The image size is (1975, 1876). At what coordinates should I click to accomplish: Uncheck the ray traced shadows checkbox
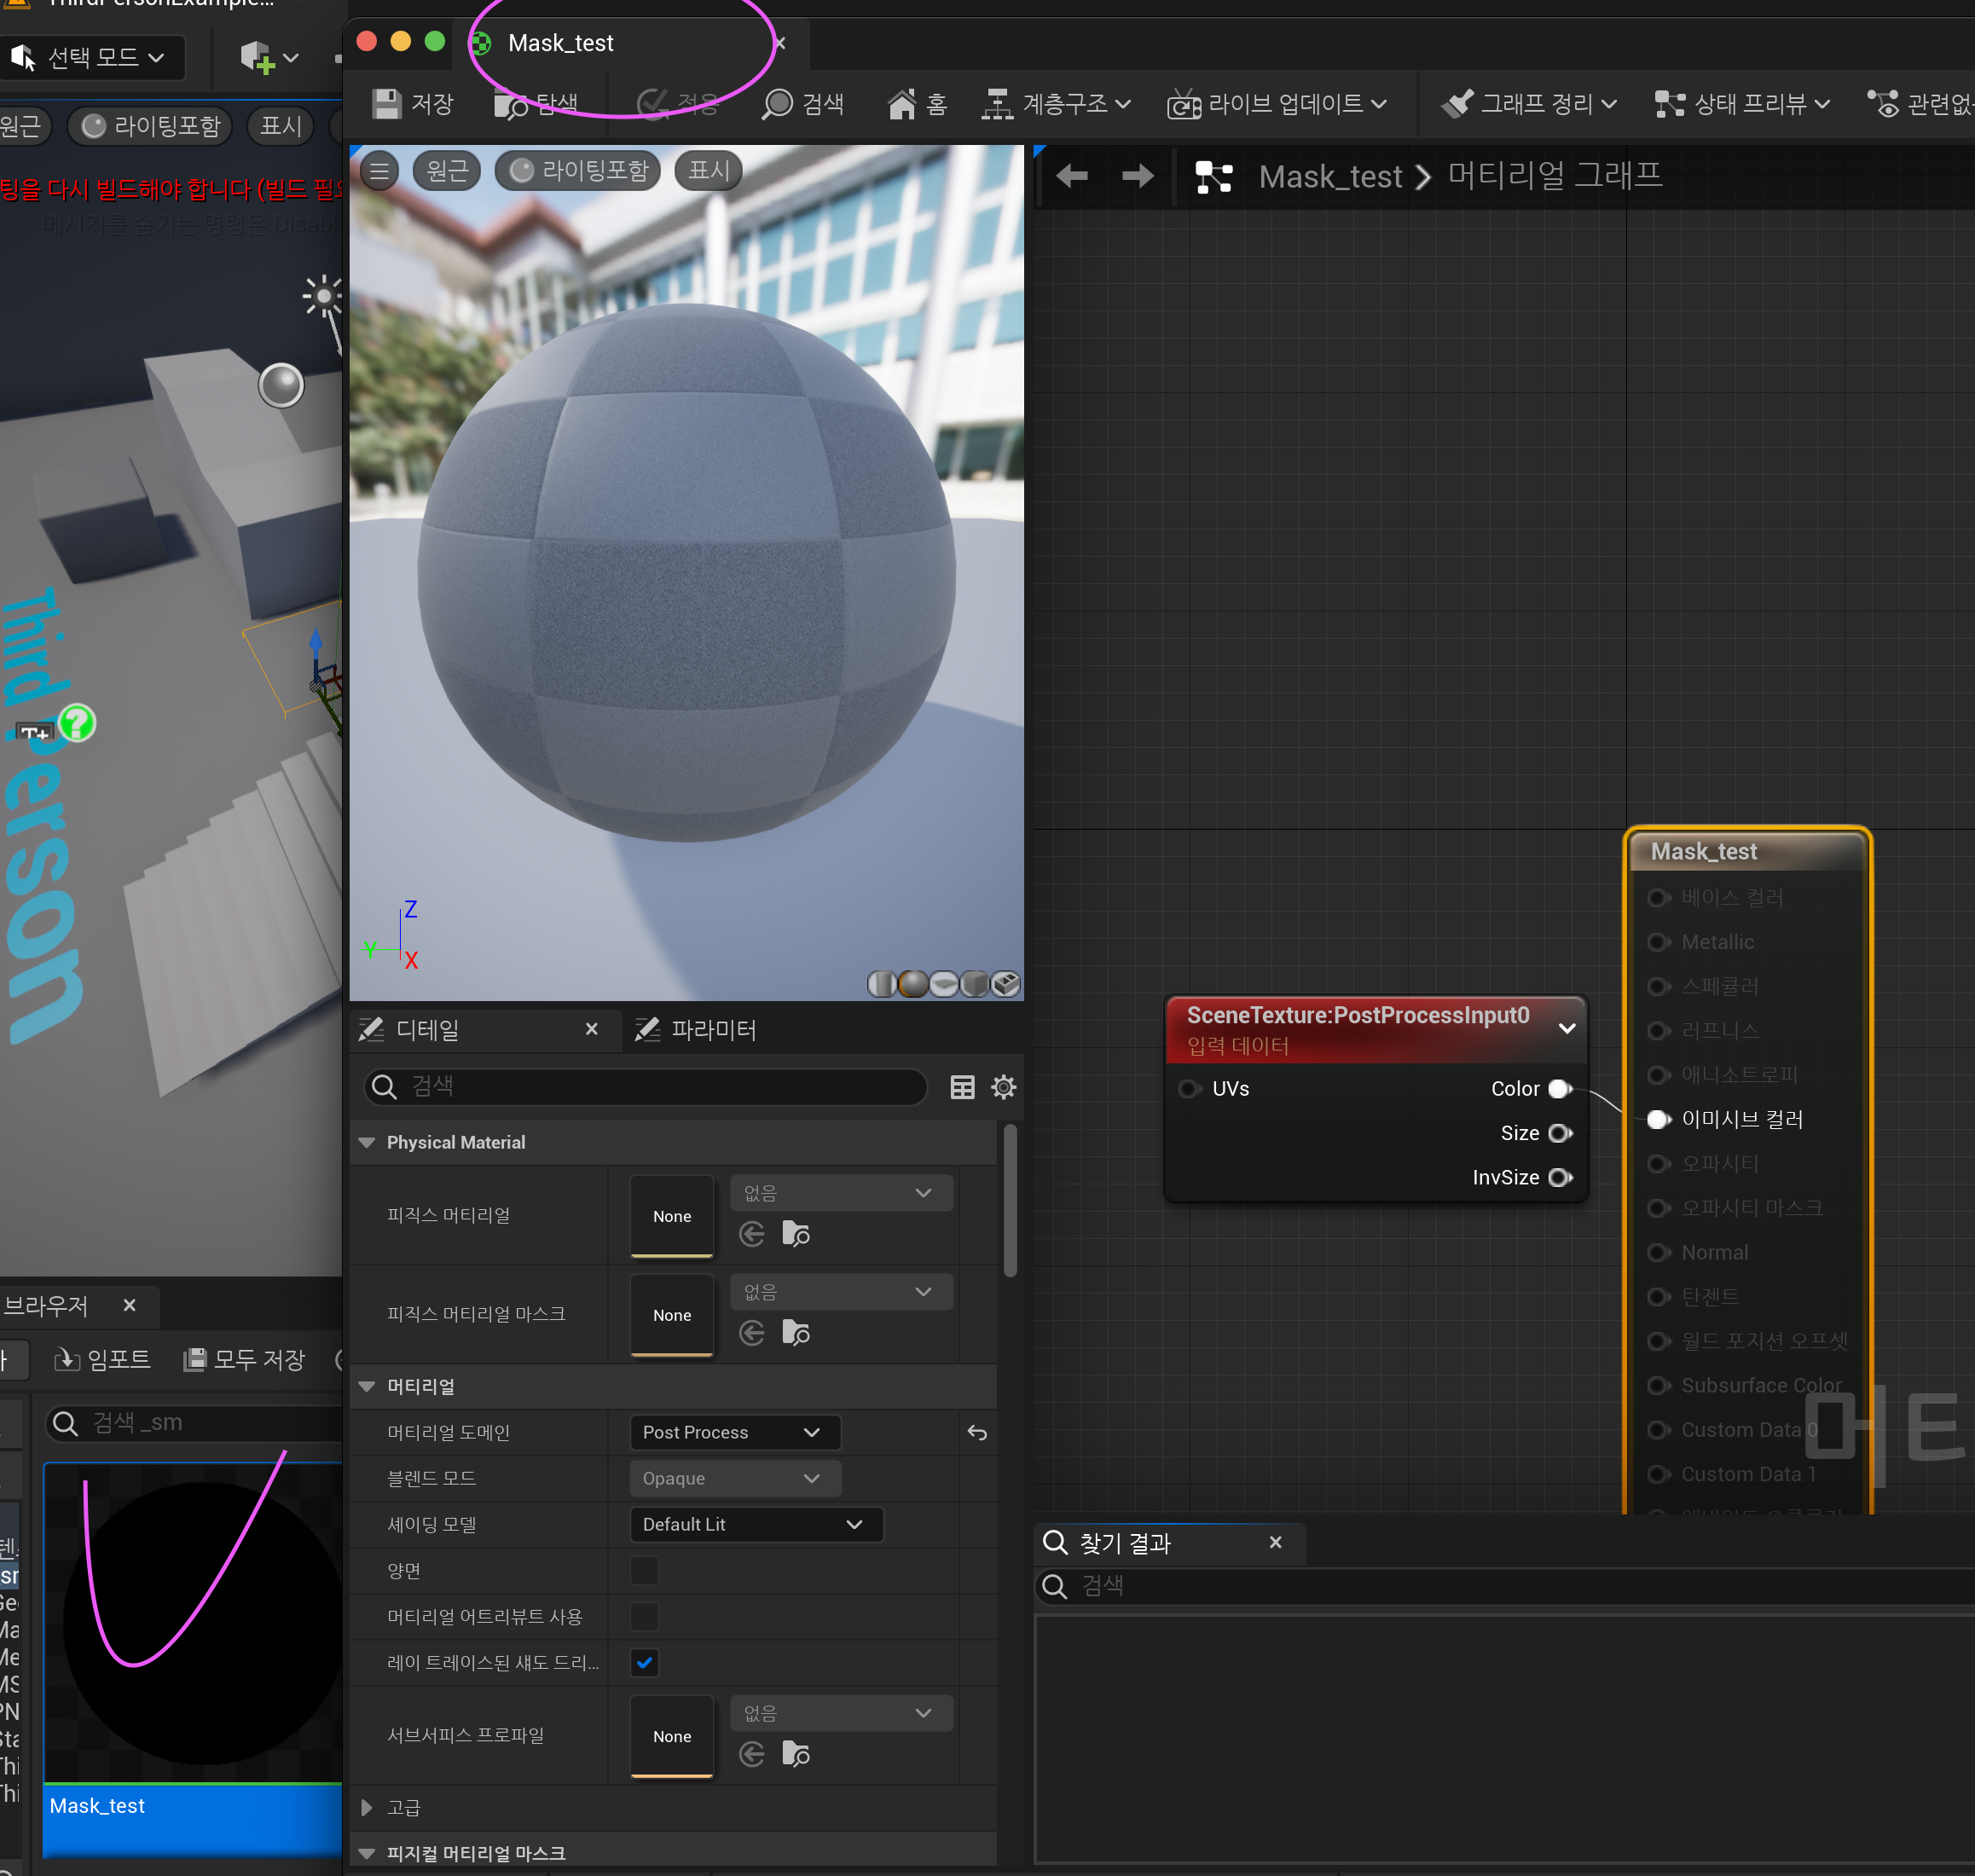pos(645,1662)
